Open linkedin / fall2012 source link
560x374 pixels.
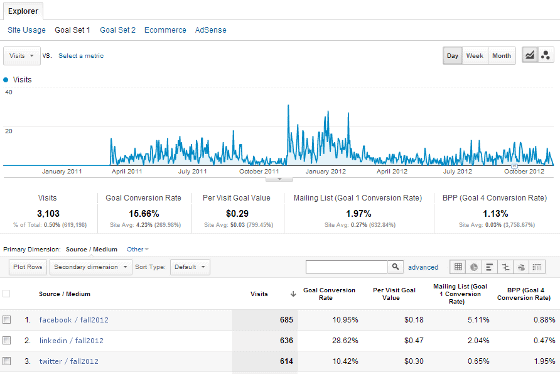71,340
